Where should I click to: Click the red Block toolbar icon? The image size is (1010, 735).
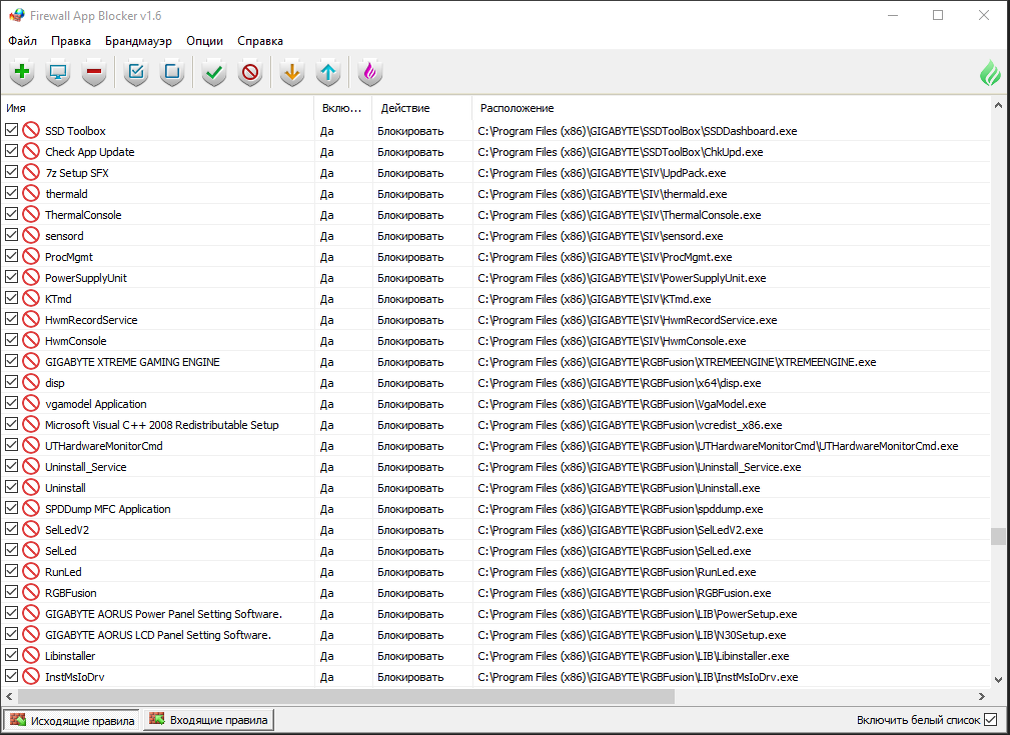coord(250,72)
